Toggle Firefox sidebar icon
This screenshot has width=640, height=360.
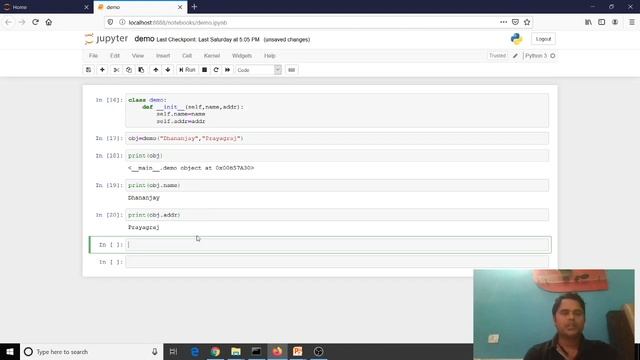coord(602,22)
